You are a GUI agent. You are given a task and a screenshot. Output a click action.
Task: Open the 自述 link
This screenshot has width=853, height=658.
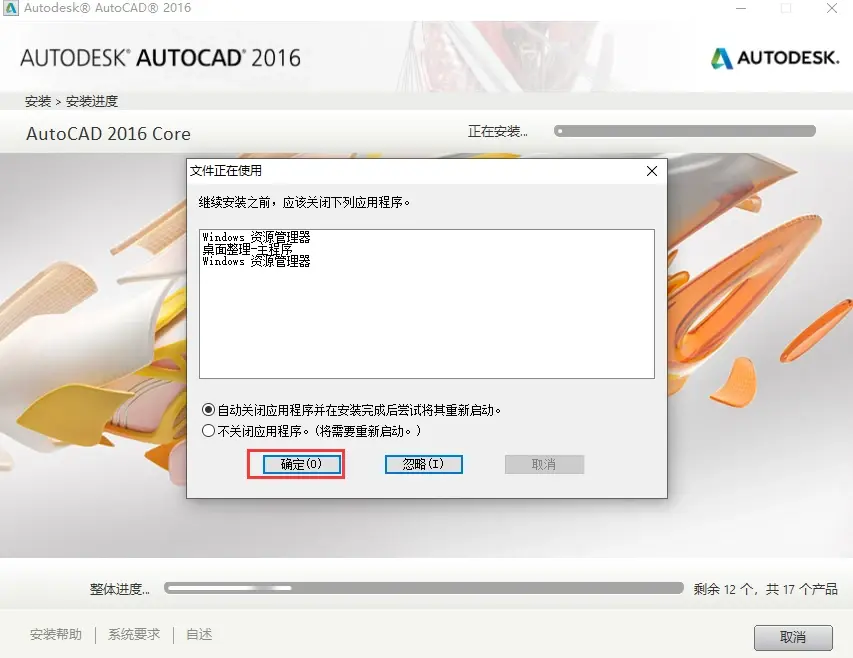point(199,635)
